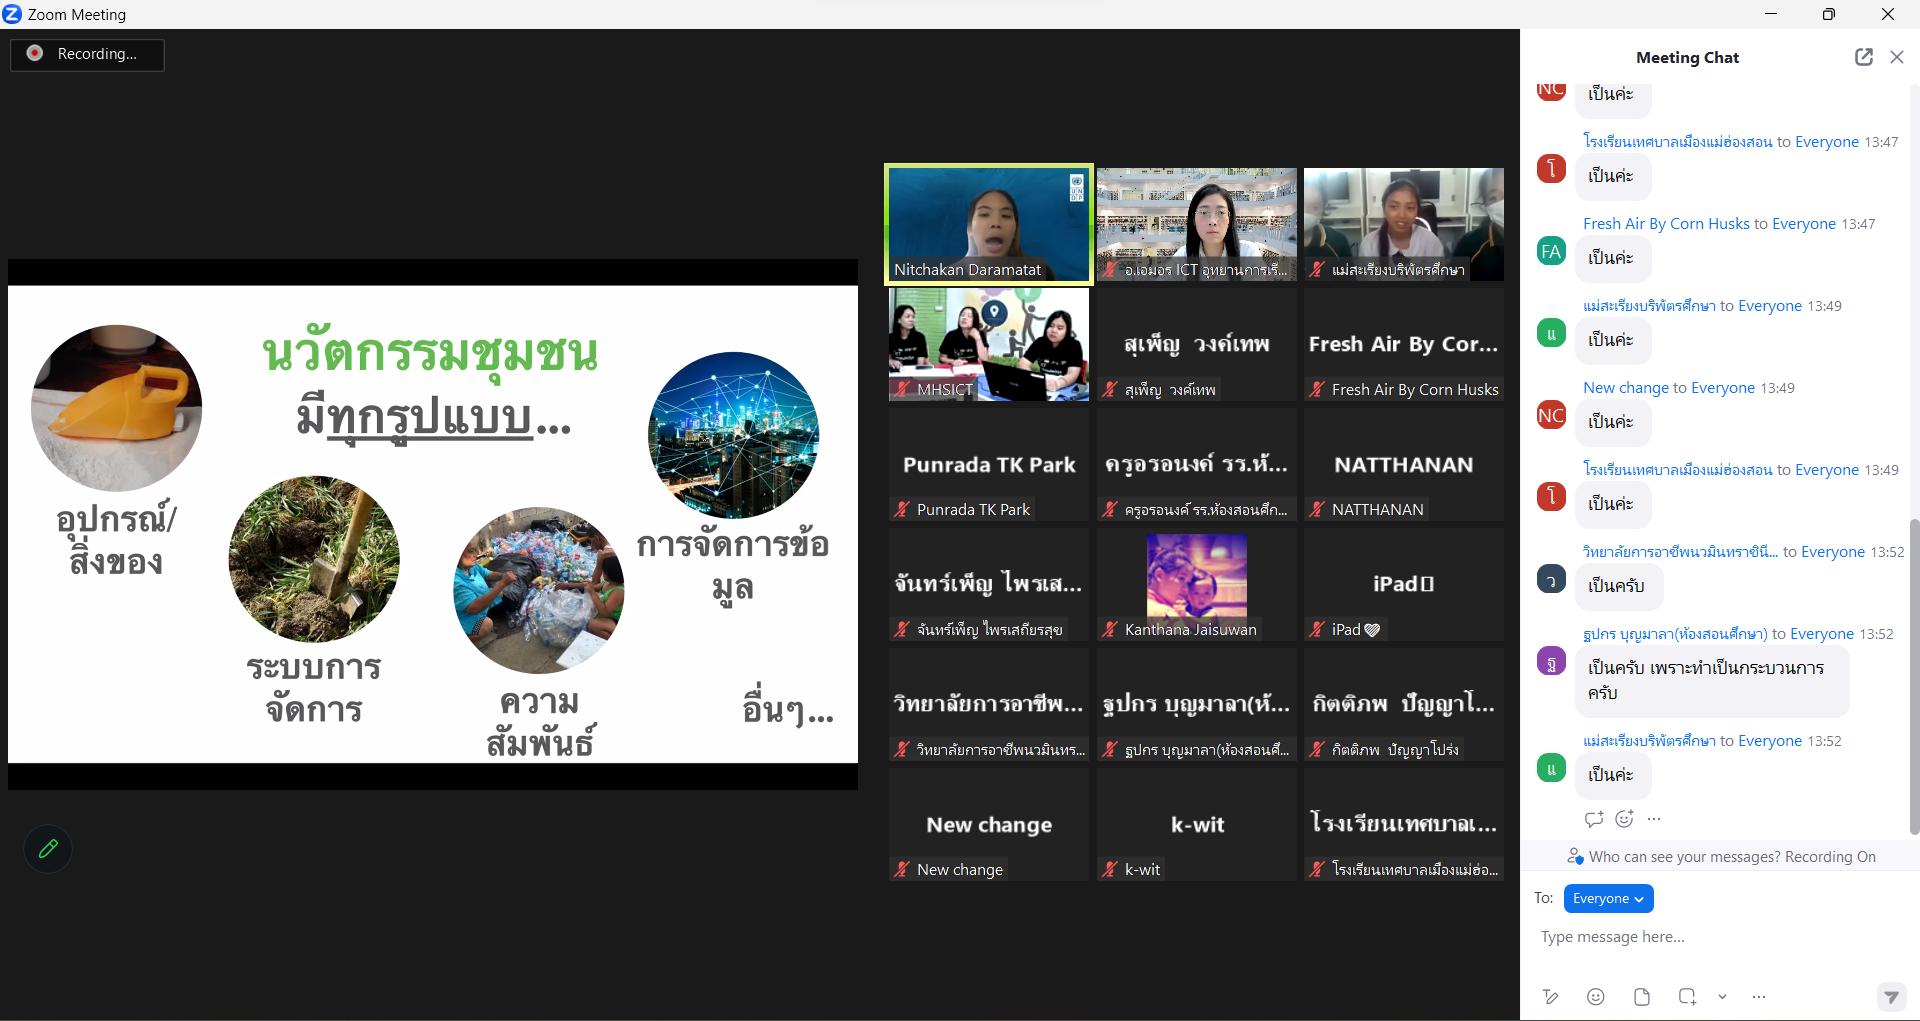
Task: Open the text formatting tool in chat
Action: (x=1550, y=996)
